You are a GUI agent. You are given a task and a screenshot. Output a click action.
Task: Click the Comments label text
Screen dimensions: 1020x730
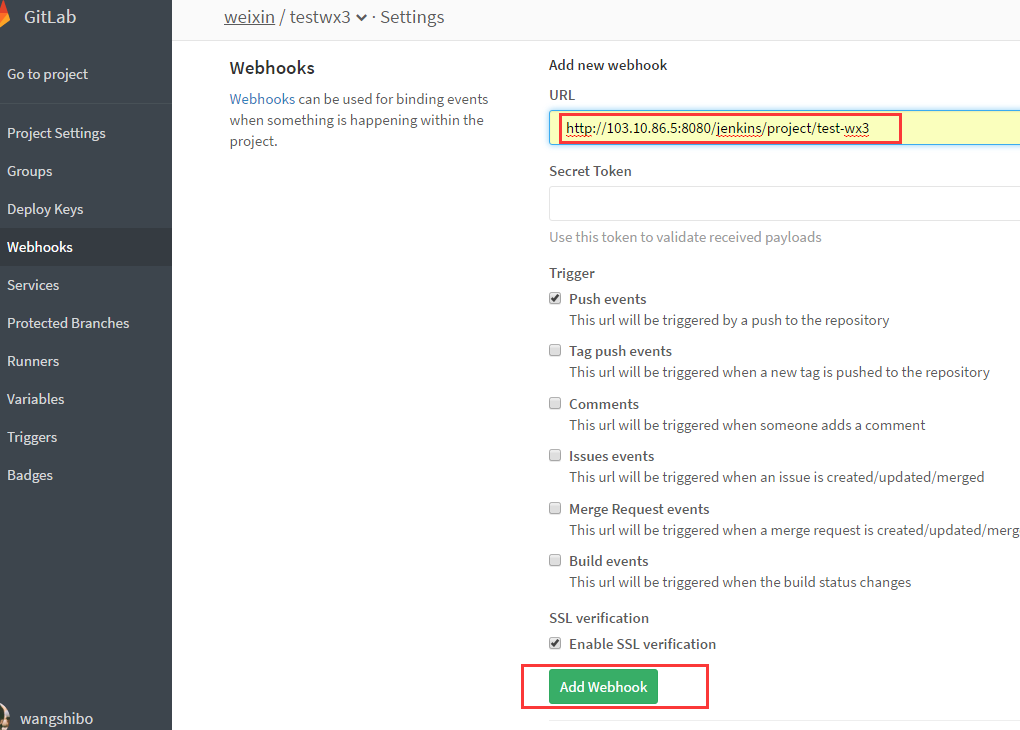[604, 404]
